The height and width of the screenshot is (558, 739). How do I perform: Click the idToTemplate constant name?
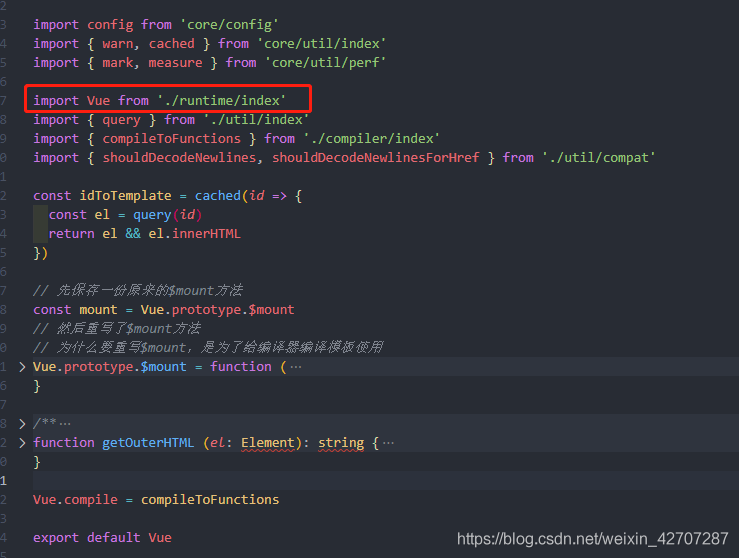tap(125, 196)
